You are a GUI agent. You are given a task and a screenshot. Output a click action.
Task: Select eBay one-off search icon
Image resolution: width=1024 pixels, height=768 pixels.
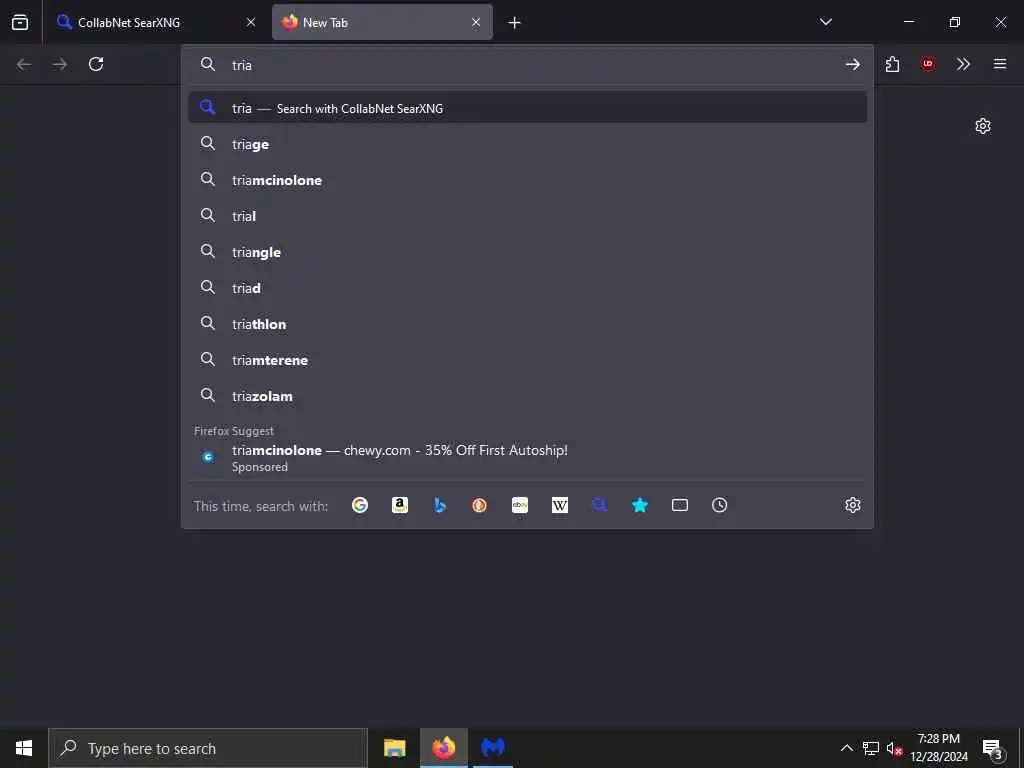(520, 505)
